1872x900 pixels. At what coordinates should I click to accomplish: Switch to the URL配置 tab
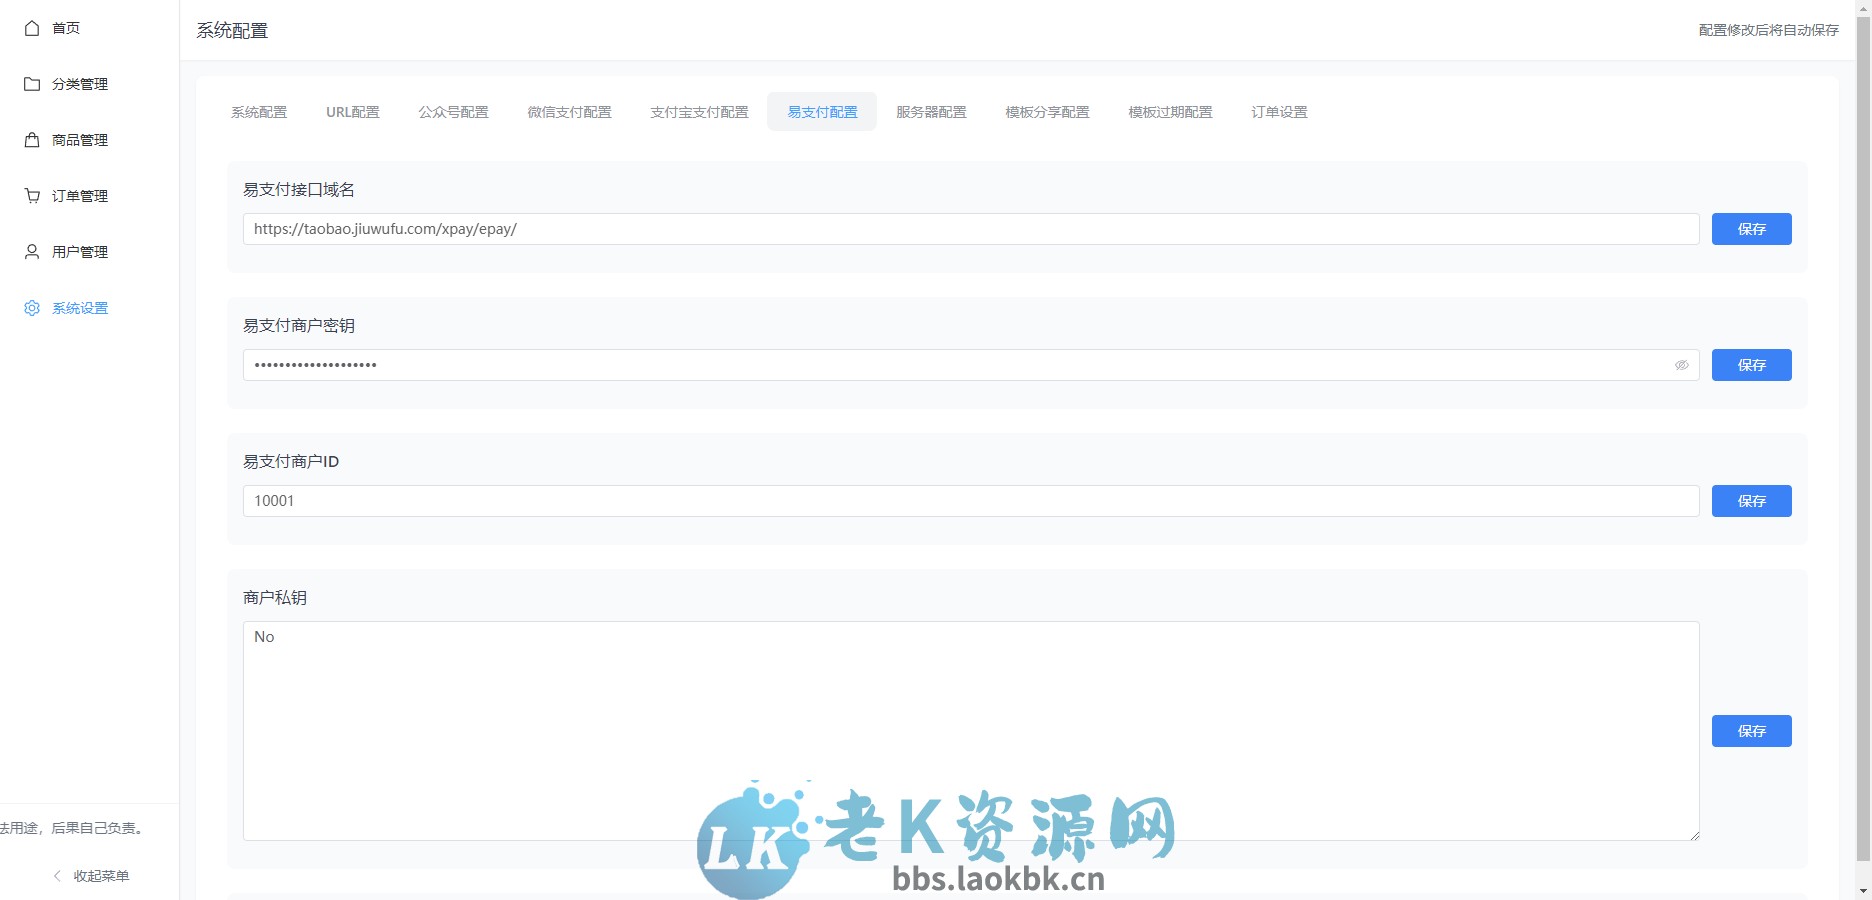[x=353, y=112]
